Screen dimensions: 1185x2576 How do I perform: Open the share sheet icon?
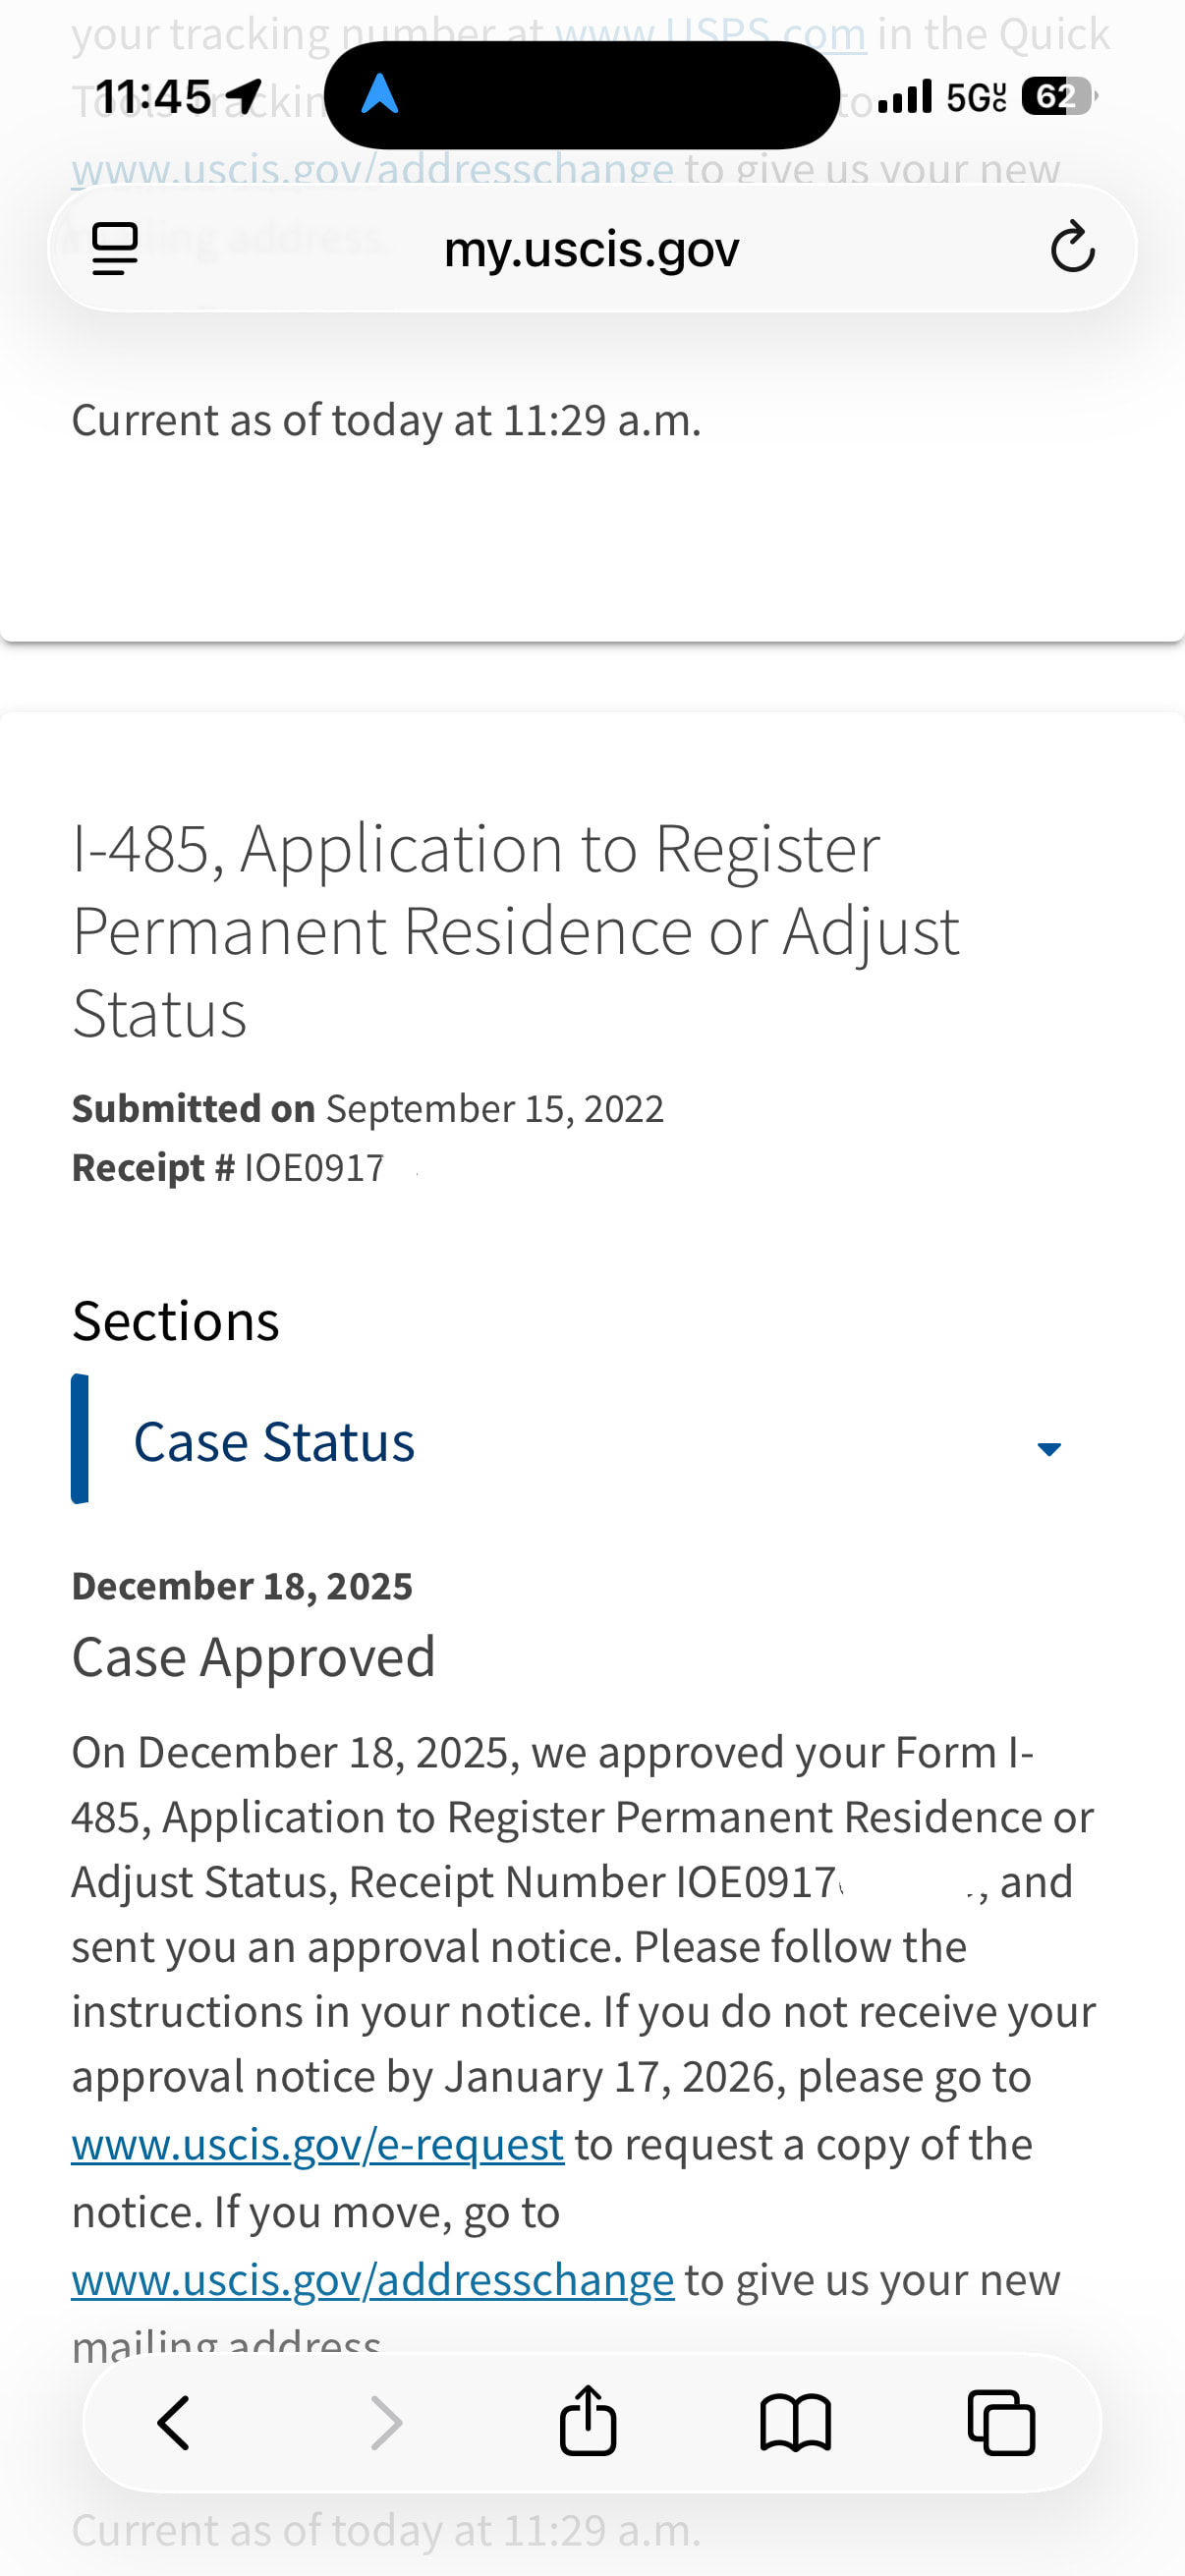pos(588,2421)
